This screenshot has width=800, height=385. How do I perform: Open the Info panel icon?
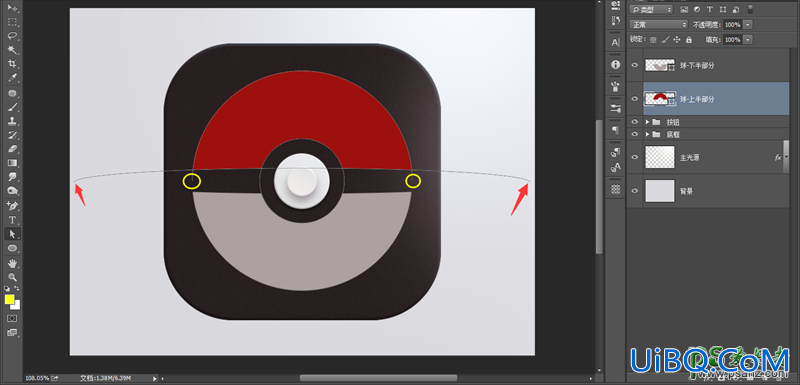click(615, 65)
